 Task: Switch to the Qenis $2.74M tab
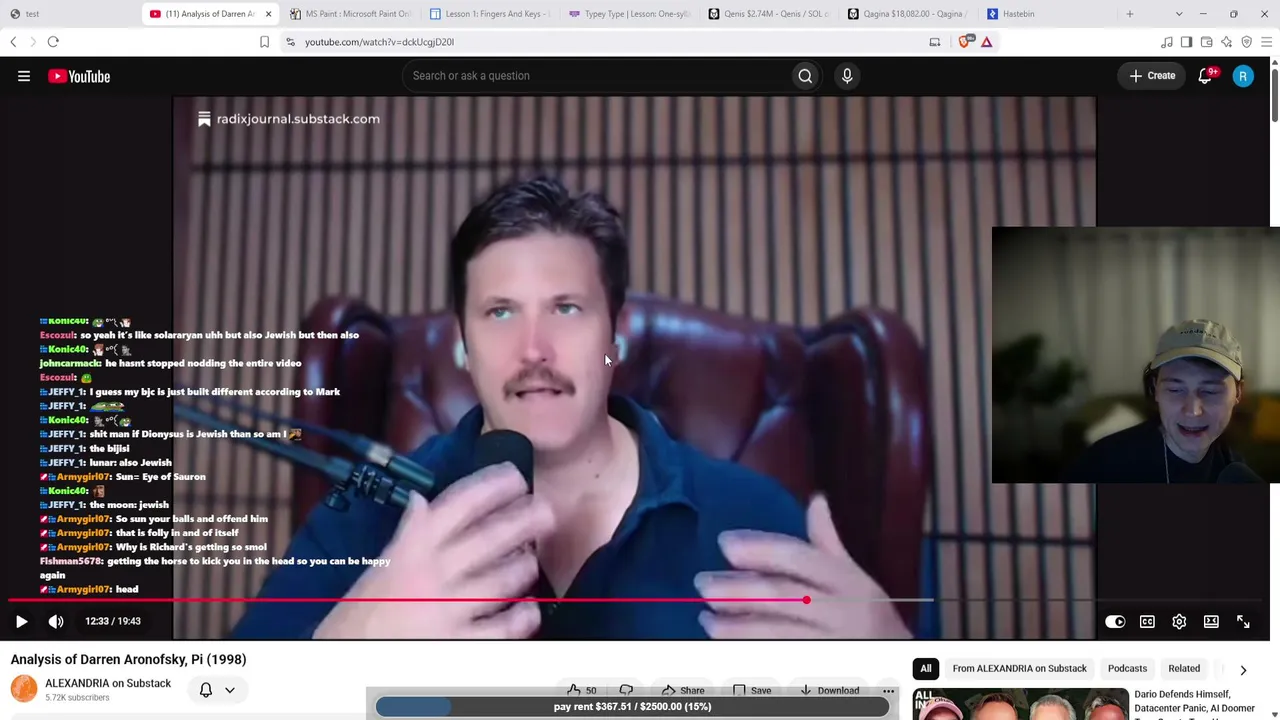click(x=769, y=14)
